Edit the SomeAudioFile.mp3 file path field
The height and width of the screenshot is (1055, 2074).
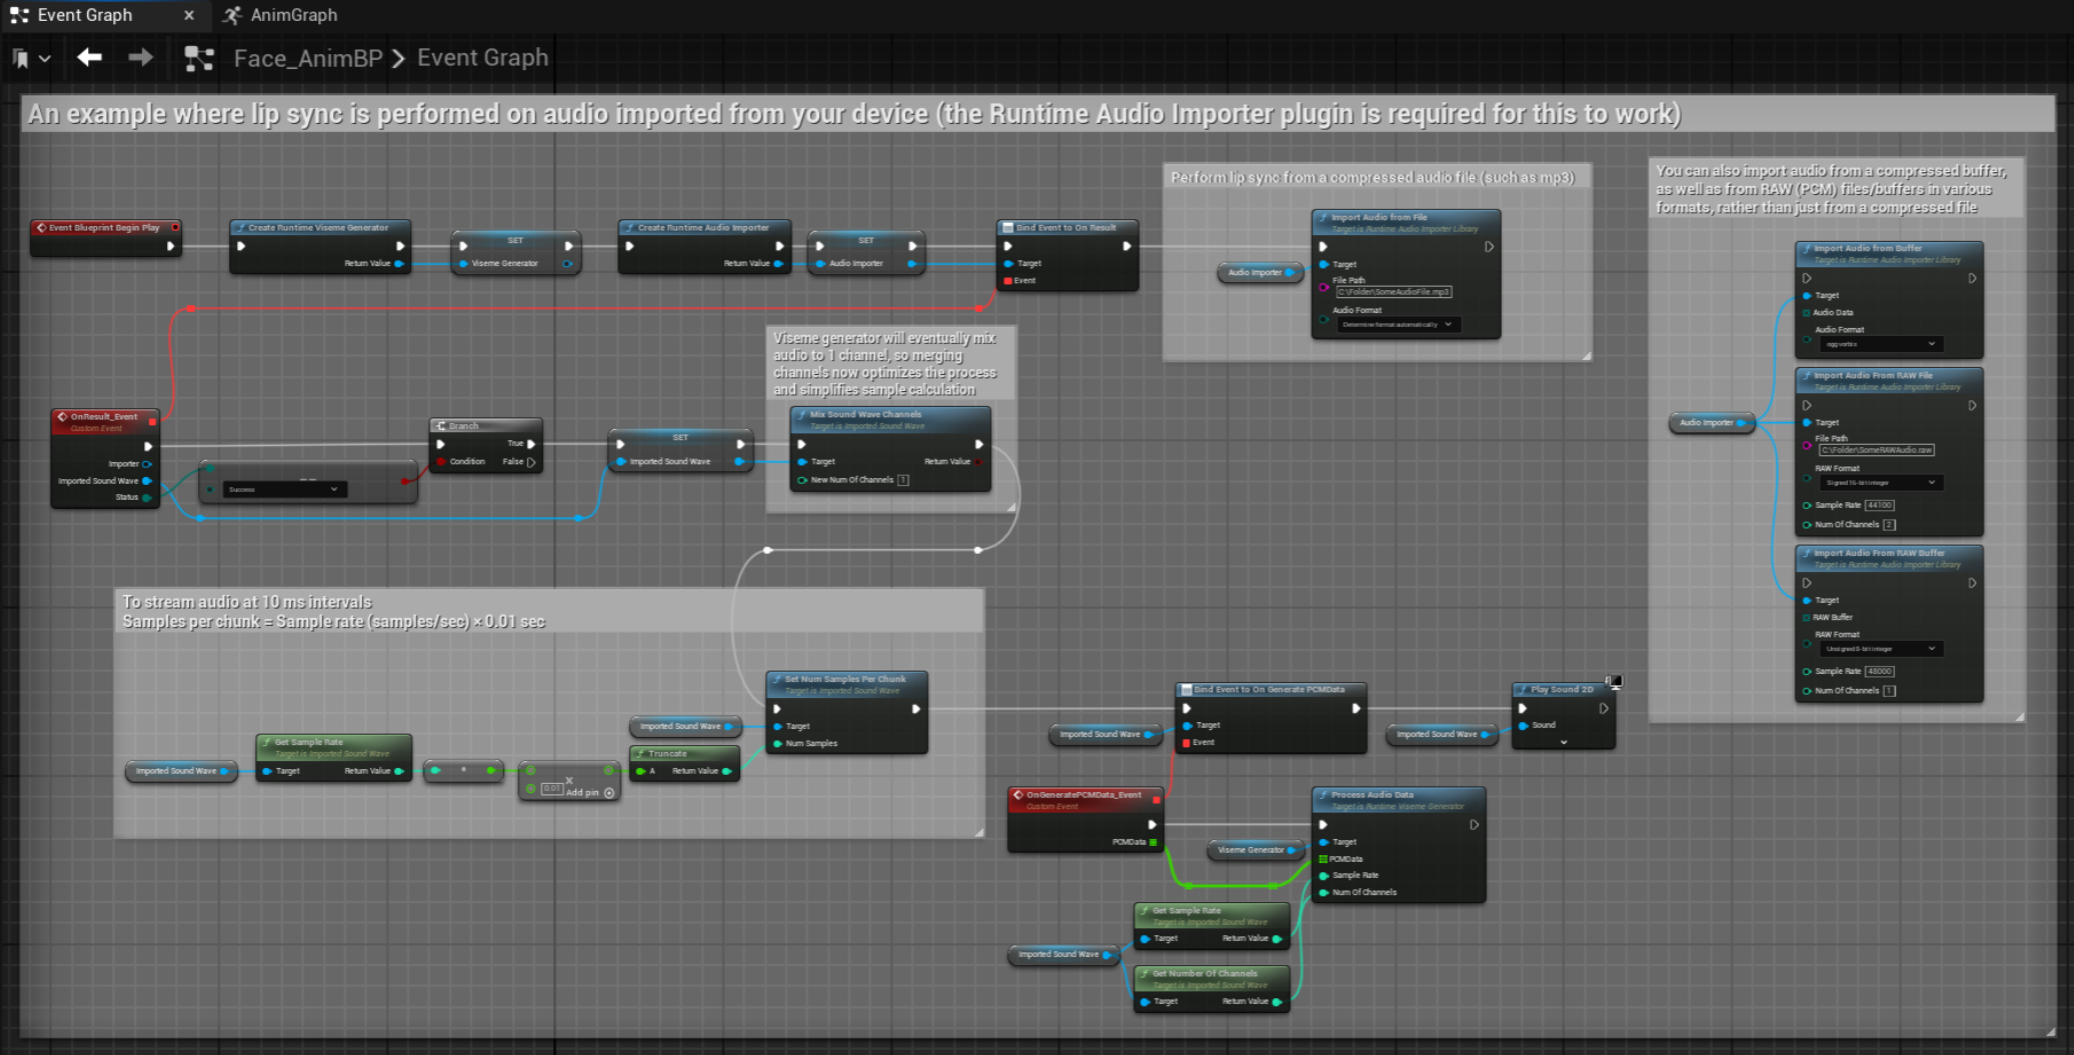pyautogui.click(x=1394, y=292)
